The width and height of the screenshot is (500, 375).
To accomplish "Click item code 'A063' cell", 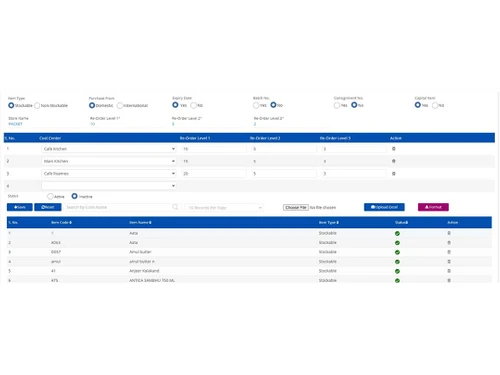I will pos(56,243).
